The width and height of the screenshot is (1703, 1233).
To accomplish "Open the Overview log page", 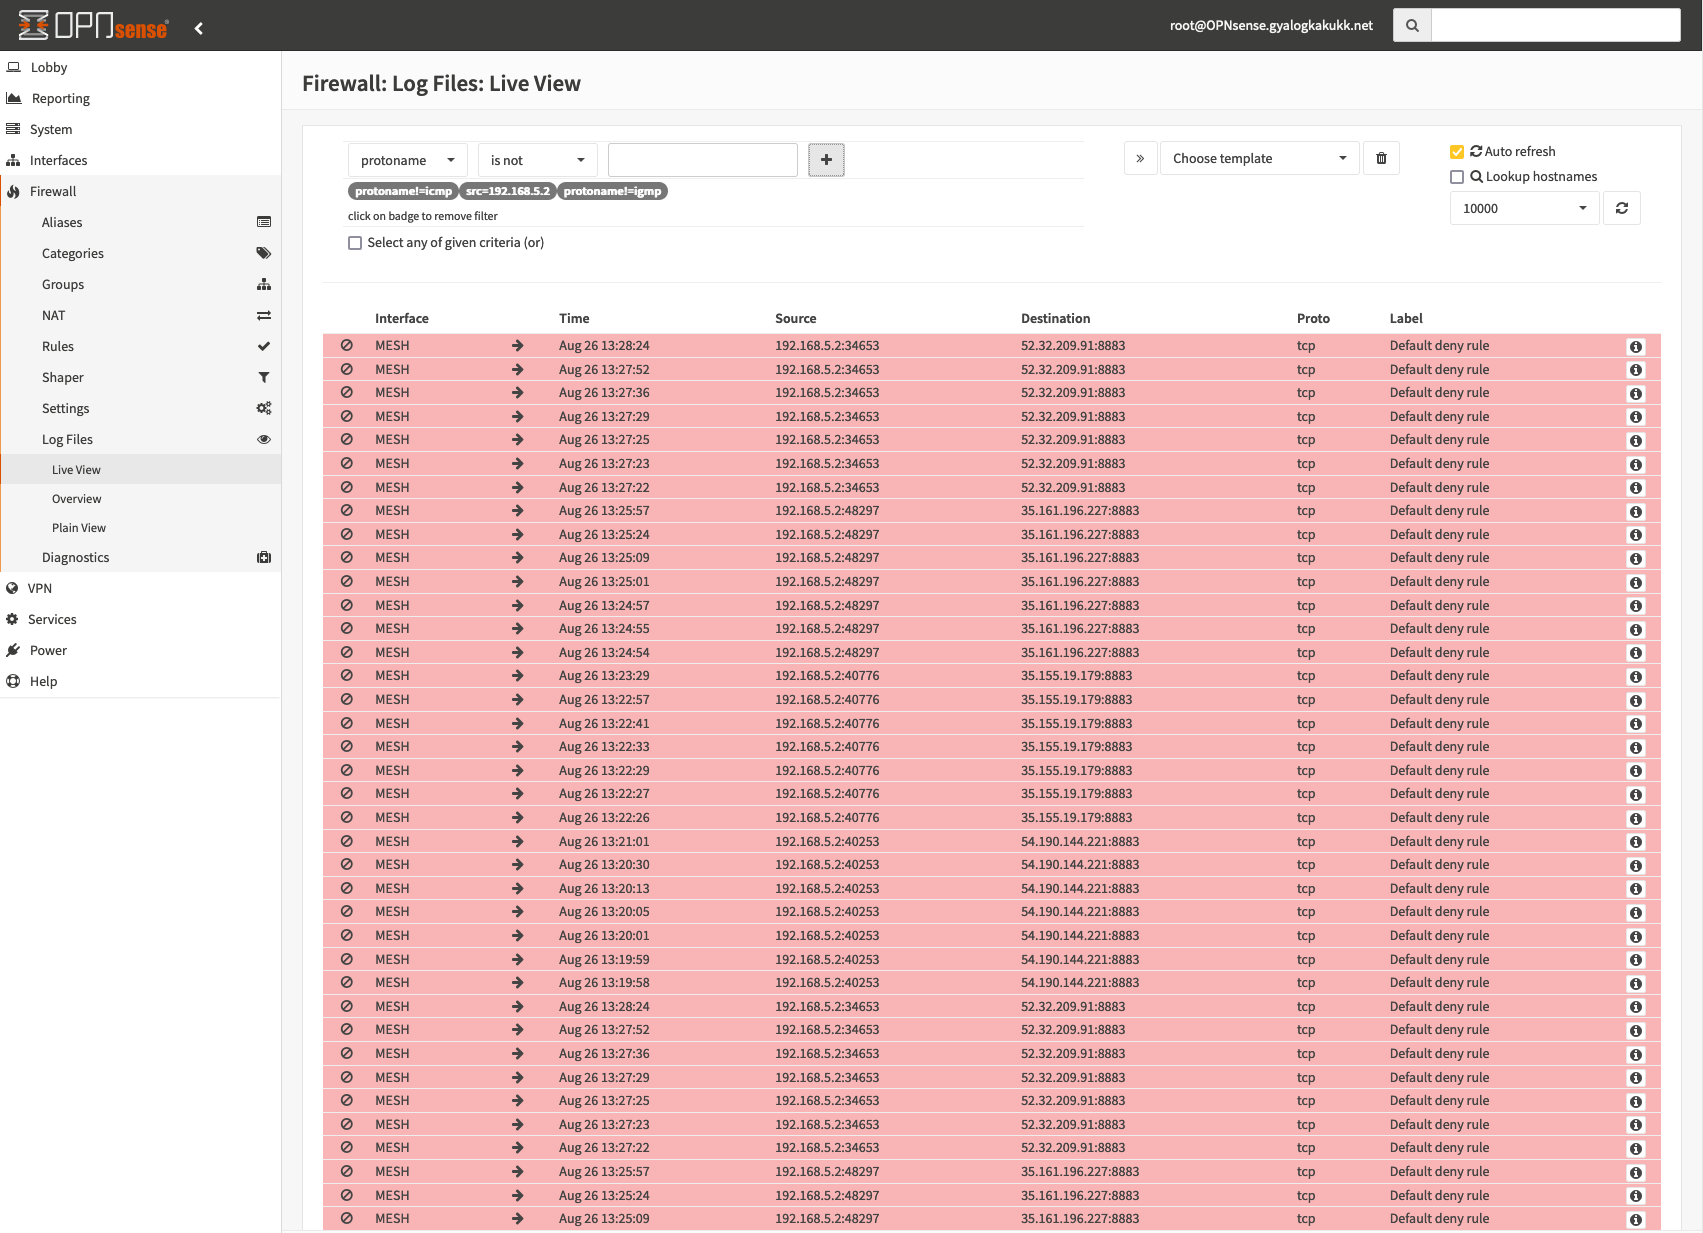I will point(76,498).
